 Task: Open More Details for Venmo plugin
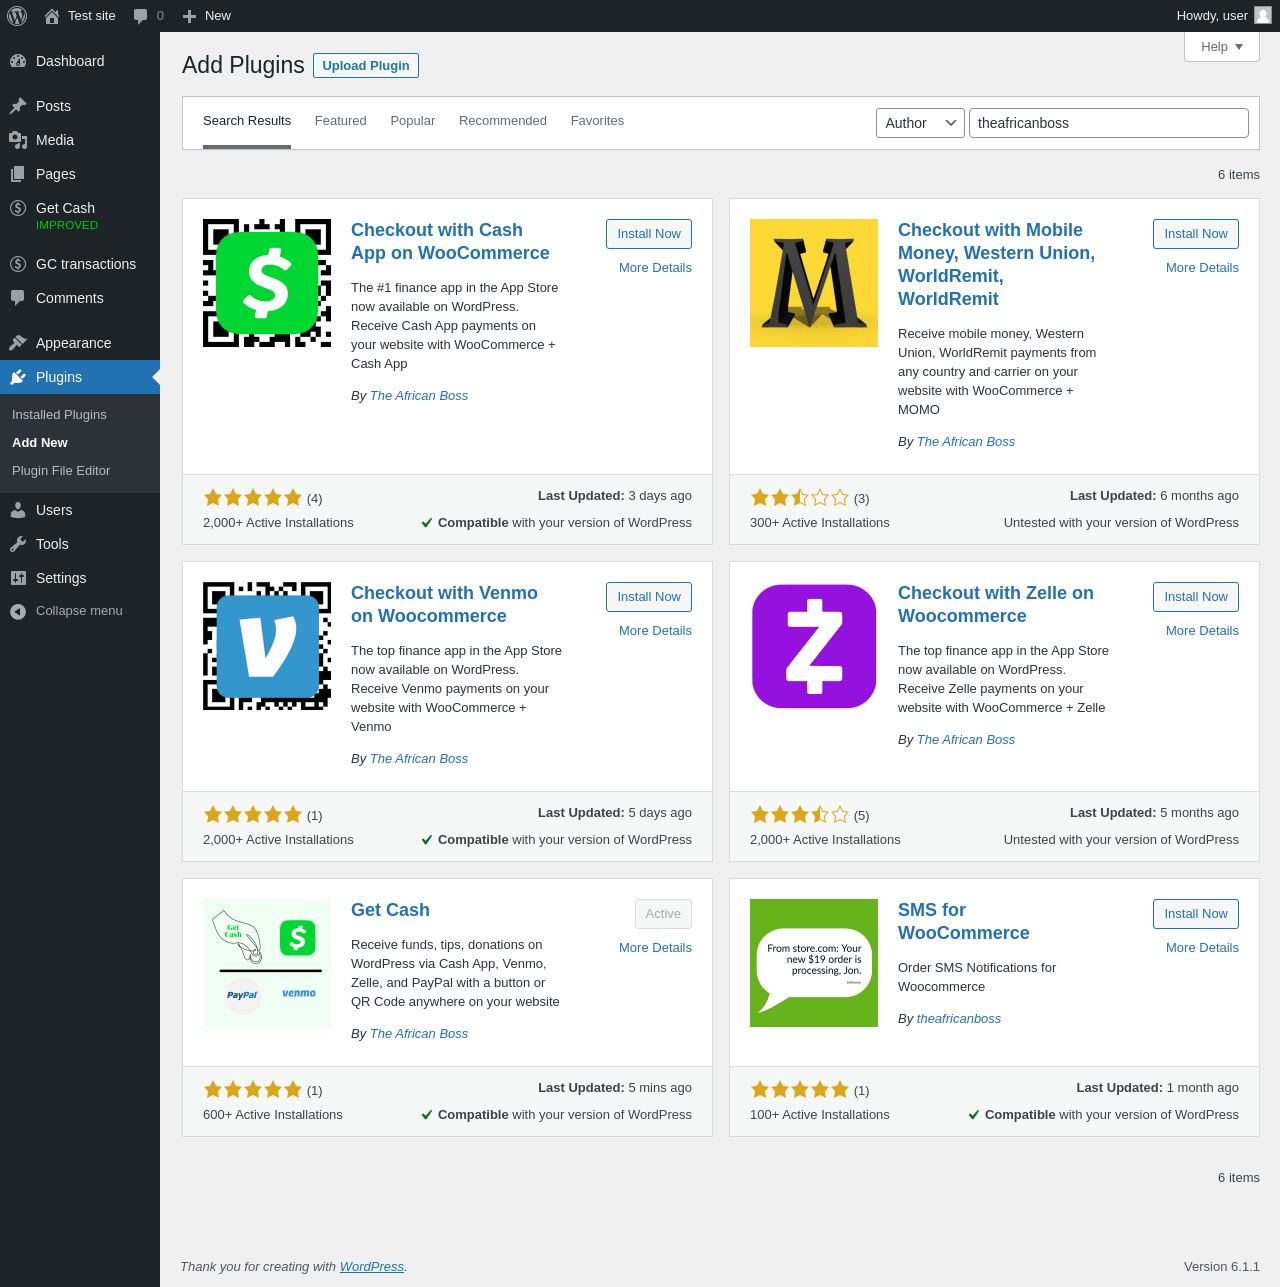point(655,631)
